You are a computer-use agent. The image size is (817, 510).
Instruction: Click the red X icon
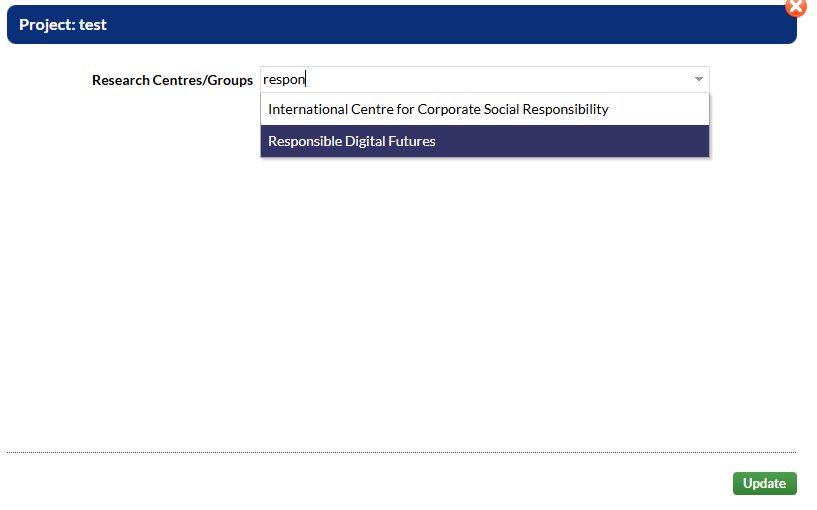[x=796, y=7]
